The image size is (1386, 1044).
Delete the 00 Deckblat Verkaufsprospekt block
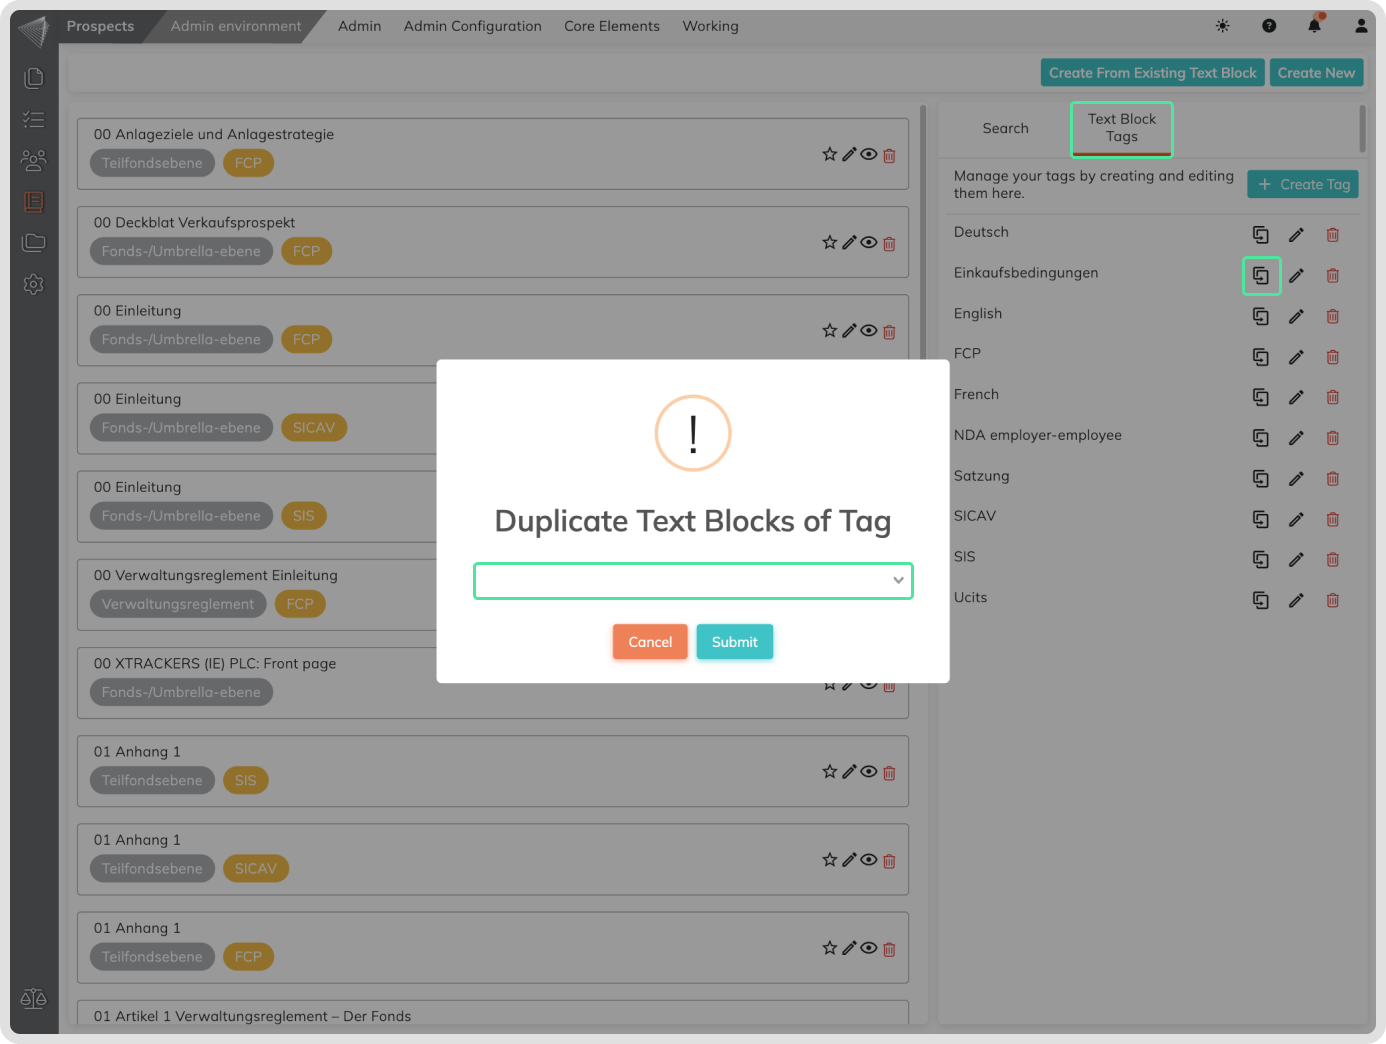[889, 243]
